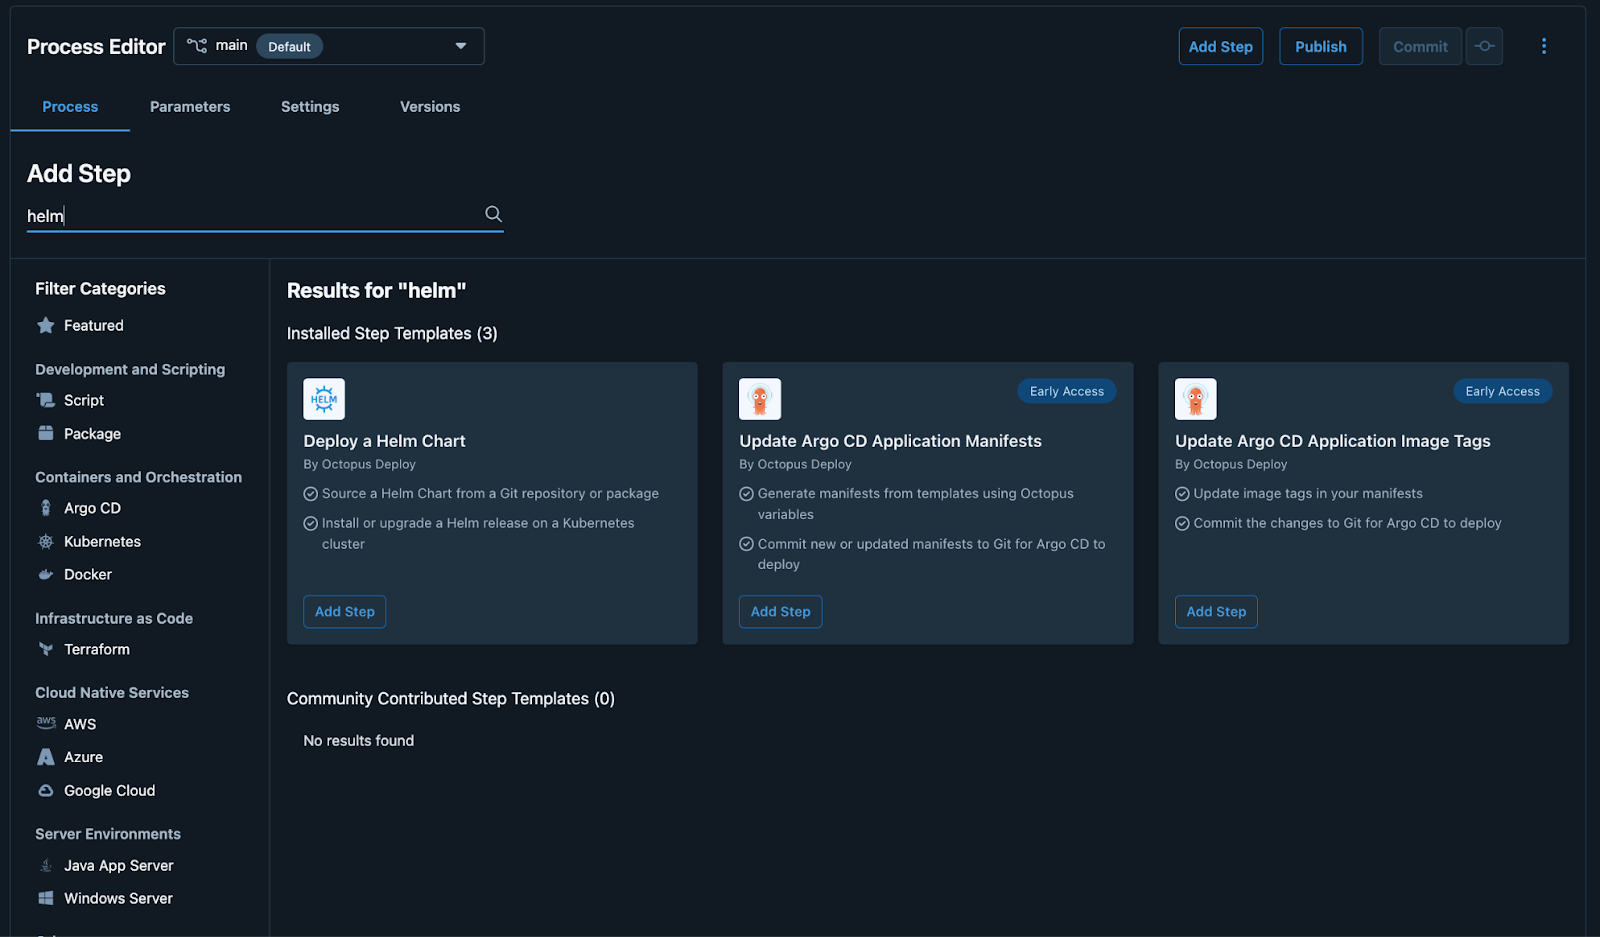
Task: Filter by Argo CD category
Action: (92, 508)
